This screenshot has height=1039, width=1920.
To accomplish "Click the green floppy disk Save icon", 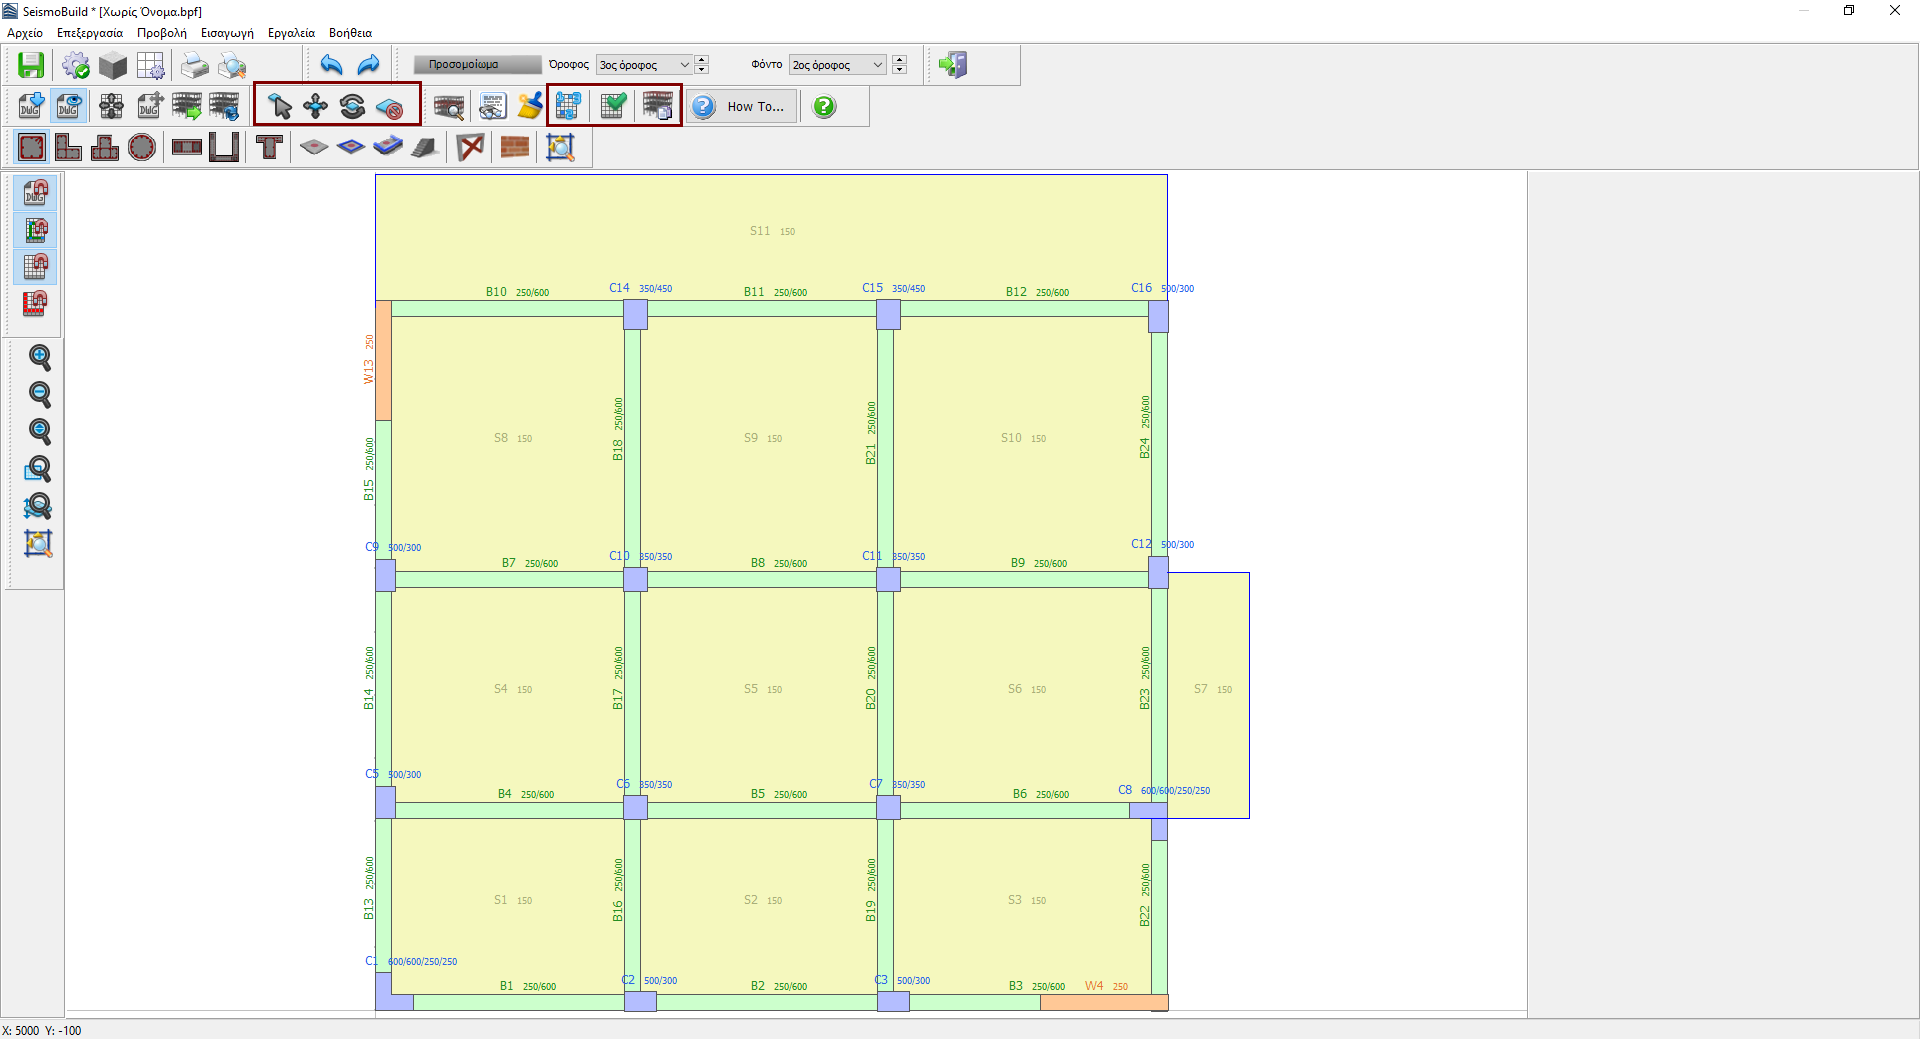I will point(31,65).
